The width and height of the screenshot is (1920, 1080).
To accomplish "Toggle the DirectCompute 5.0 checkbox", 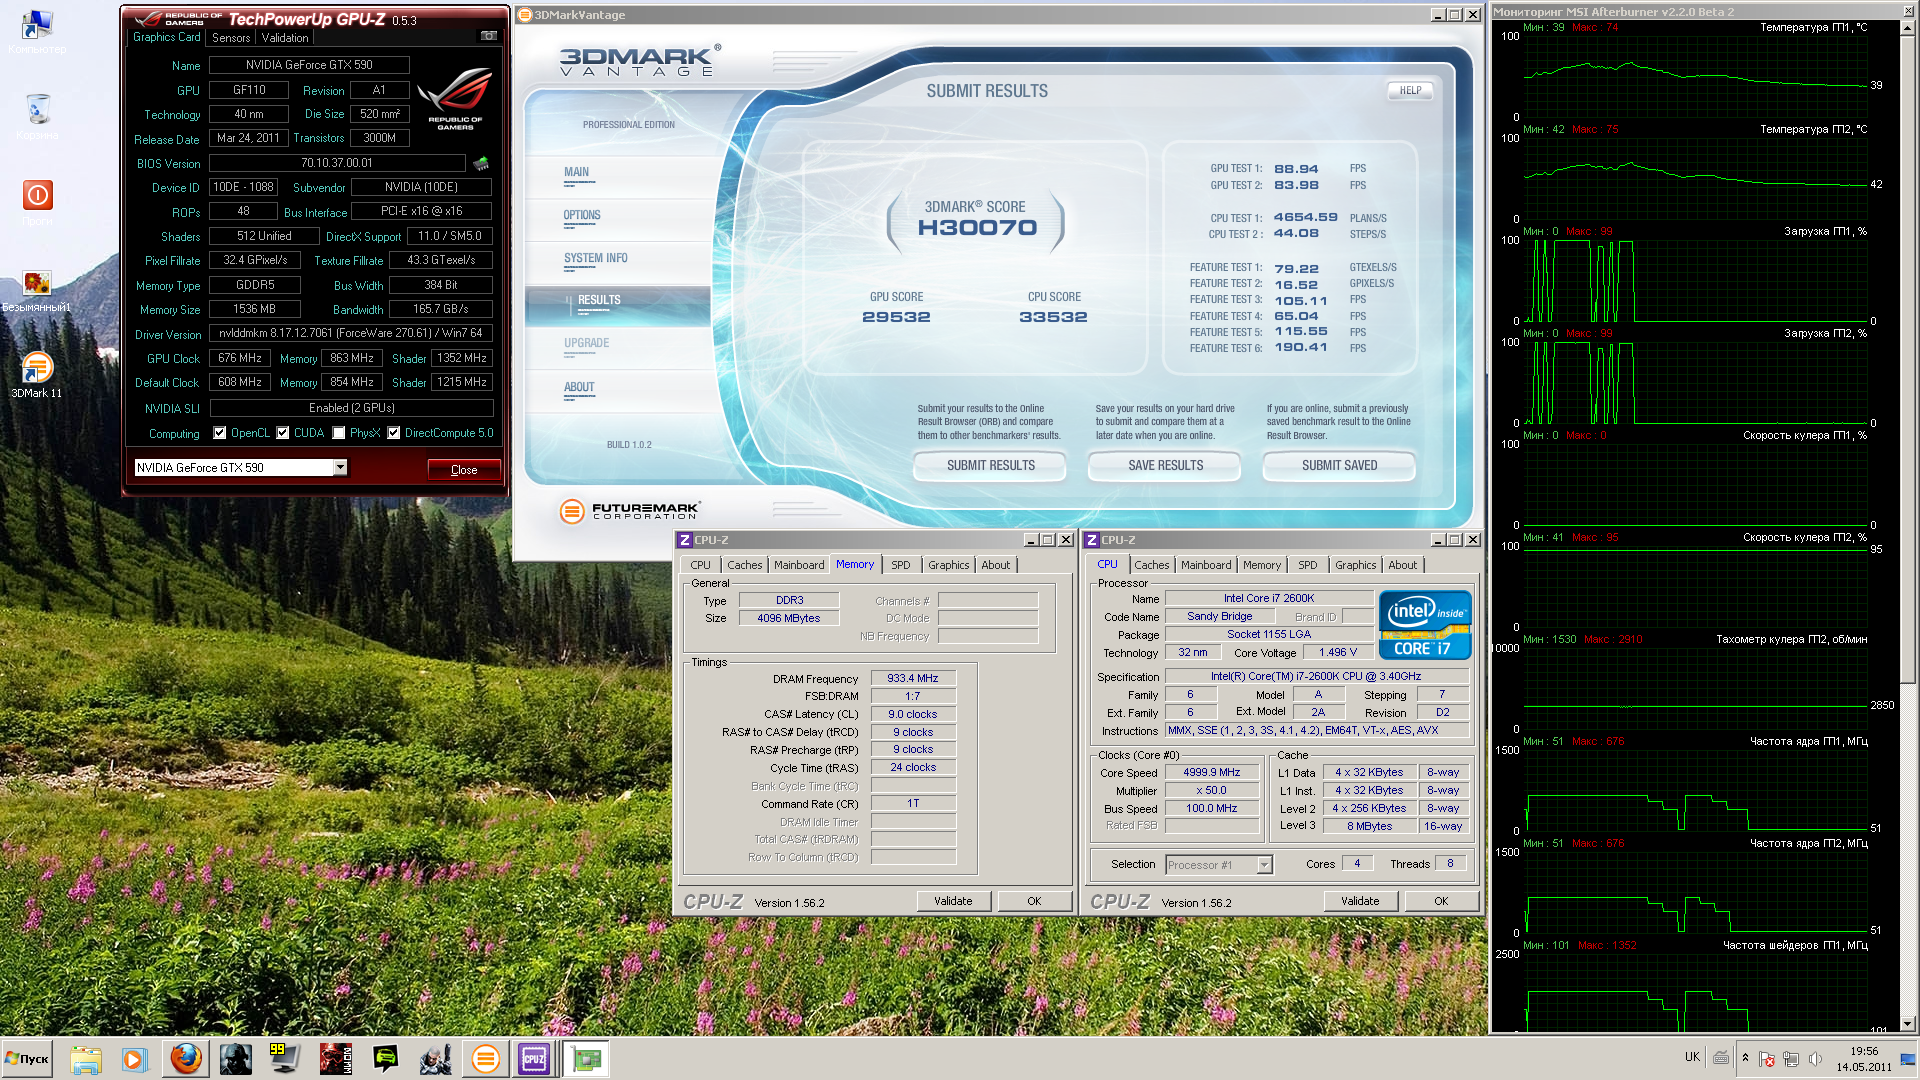I will click(394, 433).
